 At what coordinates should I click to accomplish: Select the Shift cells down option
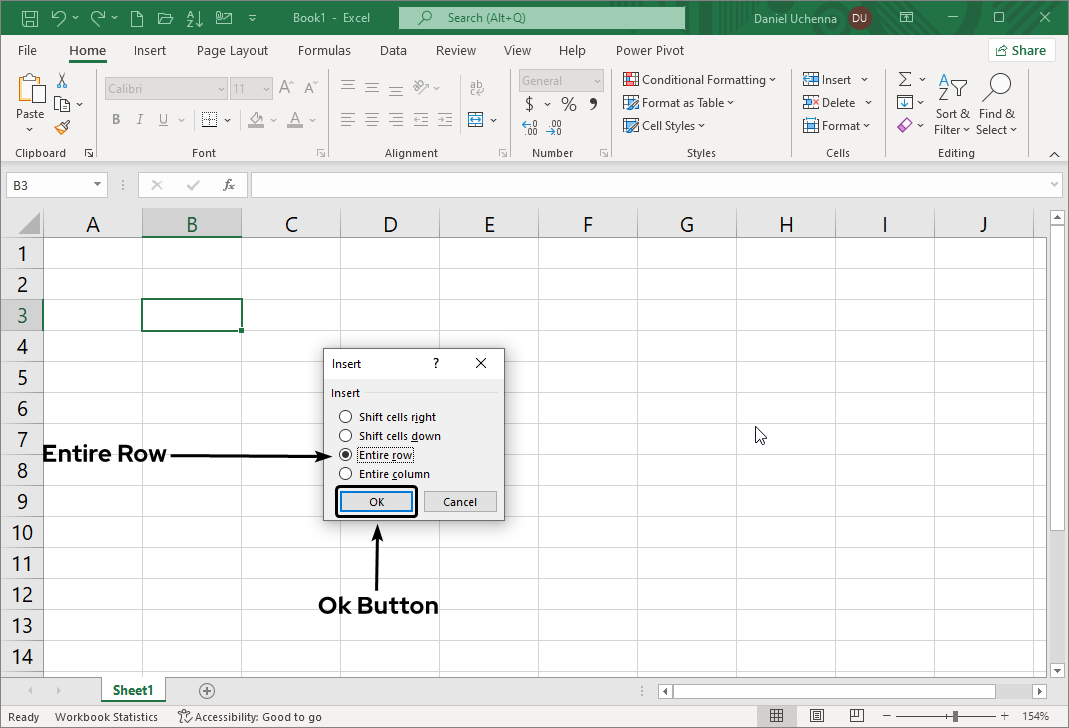[x=345, y=436]
